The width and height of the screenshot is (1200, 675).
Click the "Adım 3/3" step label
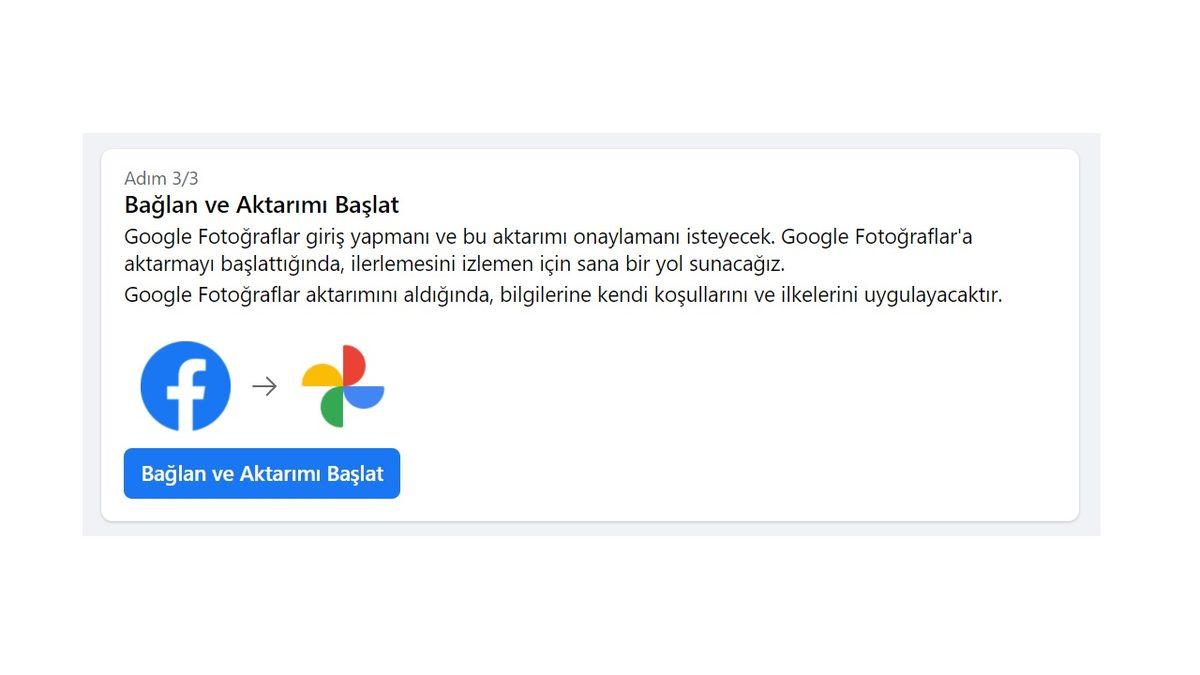tap(160, 178)
